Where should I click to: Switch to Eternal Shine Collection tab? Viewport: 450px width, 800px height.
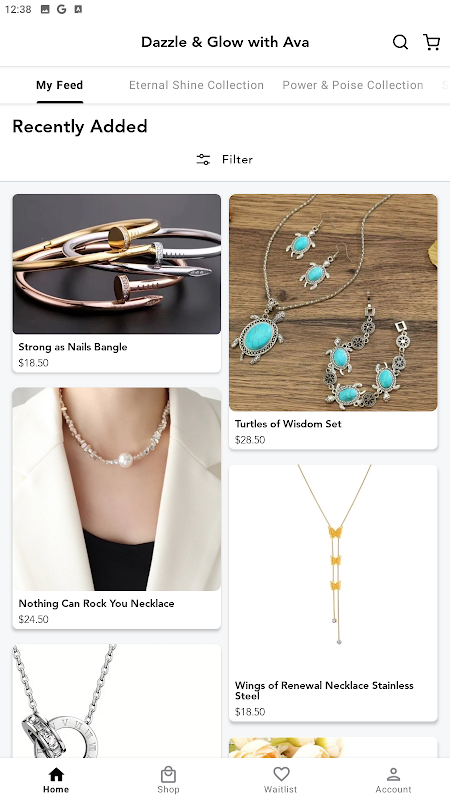tap(196, 85)
